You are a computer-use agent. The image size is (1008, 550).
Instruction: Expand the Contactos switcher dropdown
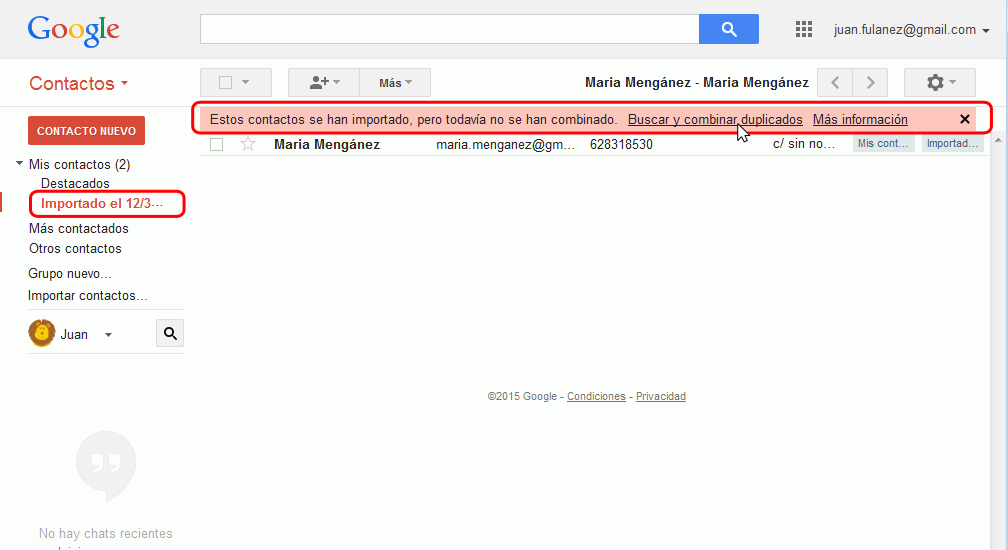78,84
